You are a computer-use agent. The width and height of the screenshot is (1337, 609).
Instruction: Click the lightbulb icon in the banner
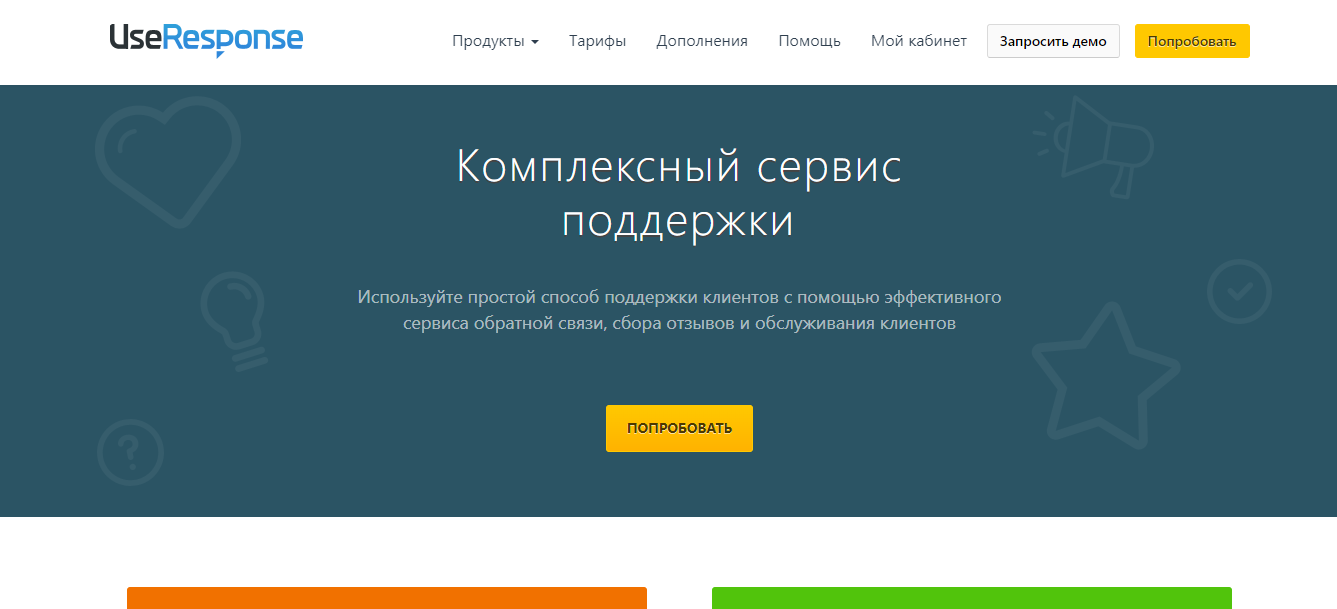click(x=234, y=320)
